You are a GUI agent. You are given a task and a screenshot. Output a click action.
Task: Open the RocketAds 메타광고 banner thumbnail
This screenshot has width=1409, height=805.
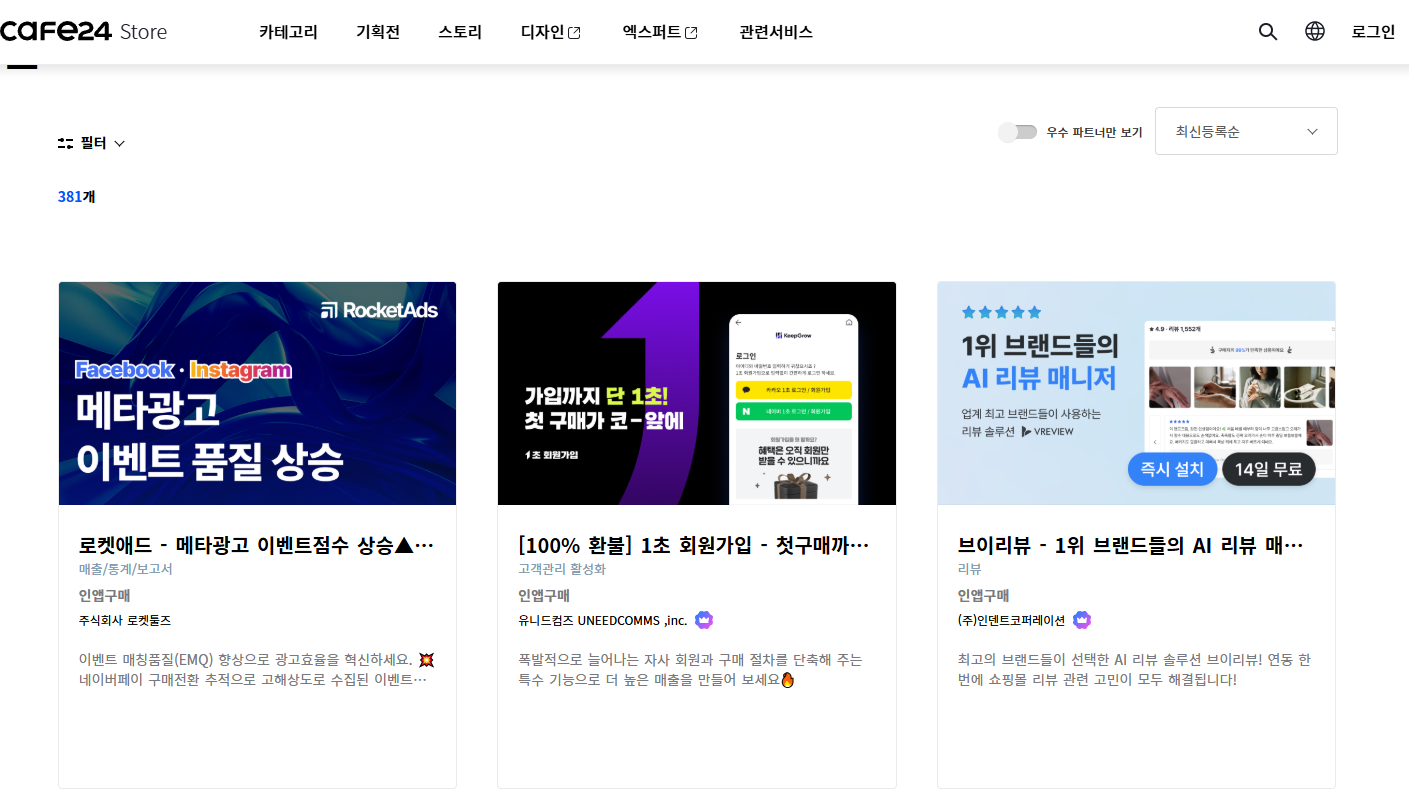pyautogui.click(x=257, y=393)
